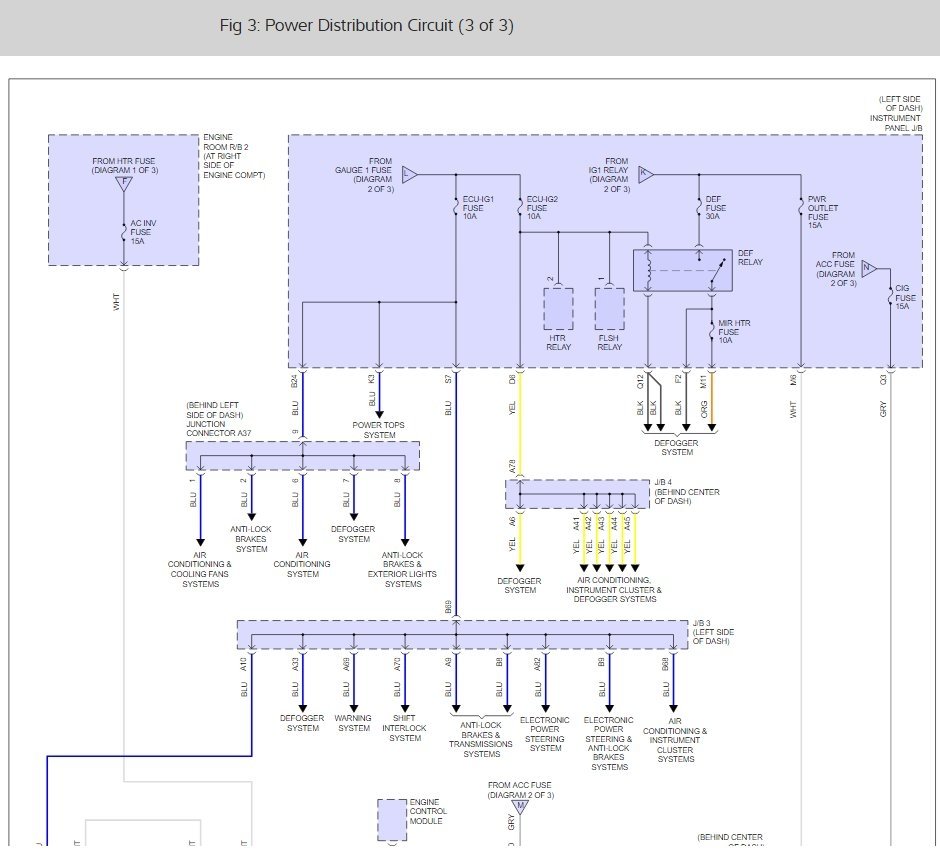
Task: Click the M connector triangle above the GRY wire
Action: coord(520,807)
